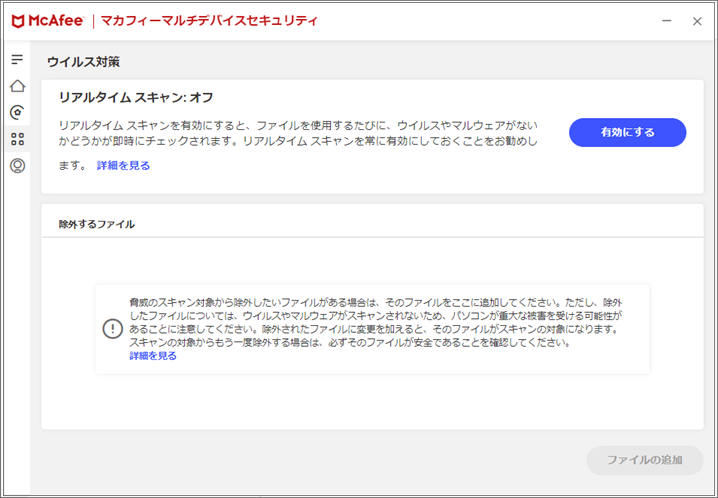Open the hamburger menu in sidebar
Image resolution: width=718 pixels, height=498 pixels.
click(17, 59)
